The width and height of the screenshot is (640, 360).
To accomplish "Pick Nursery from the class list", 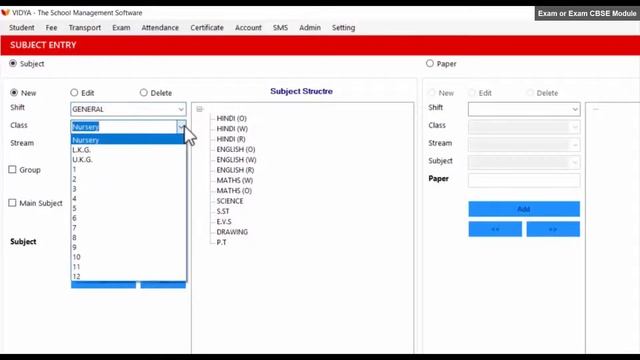I will point(128,140).
